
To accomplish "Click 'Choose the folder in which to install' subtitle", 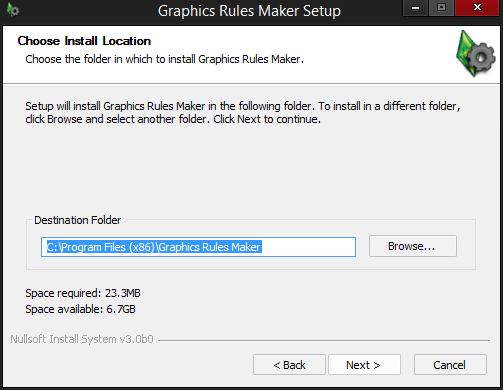I will [165, 59].
